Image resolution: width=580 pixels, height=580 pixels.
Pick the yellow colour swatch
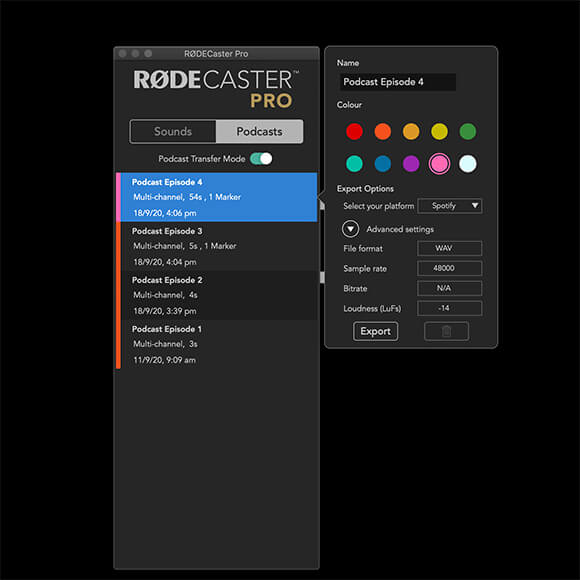tap(439, 131)
